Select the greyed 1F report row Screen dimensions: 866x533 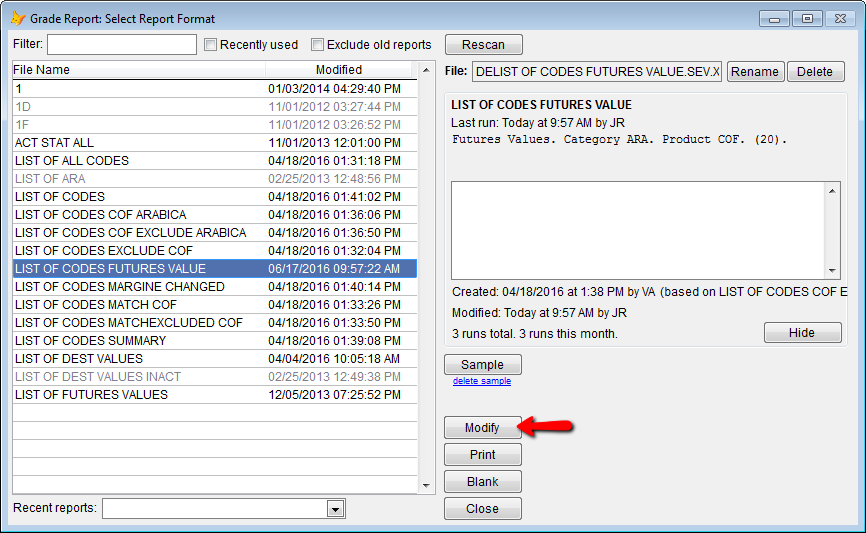pyautogui.click(x=215, y=125)
